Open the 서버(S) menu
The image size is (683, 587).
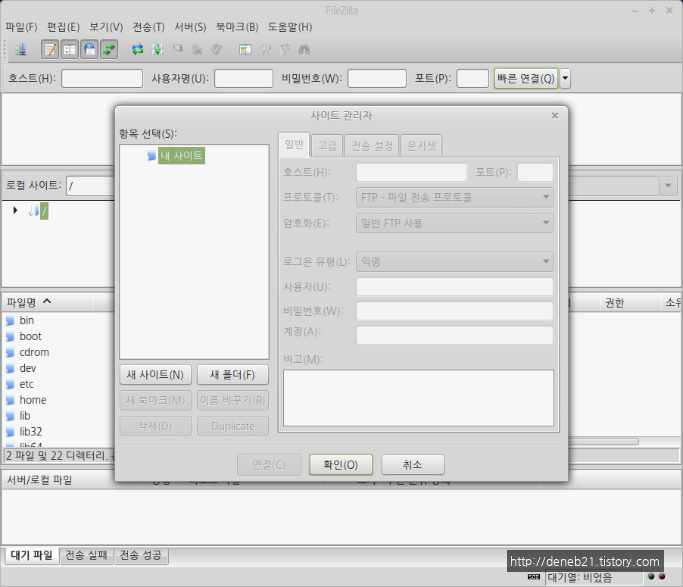click(189, 27)
